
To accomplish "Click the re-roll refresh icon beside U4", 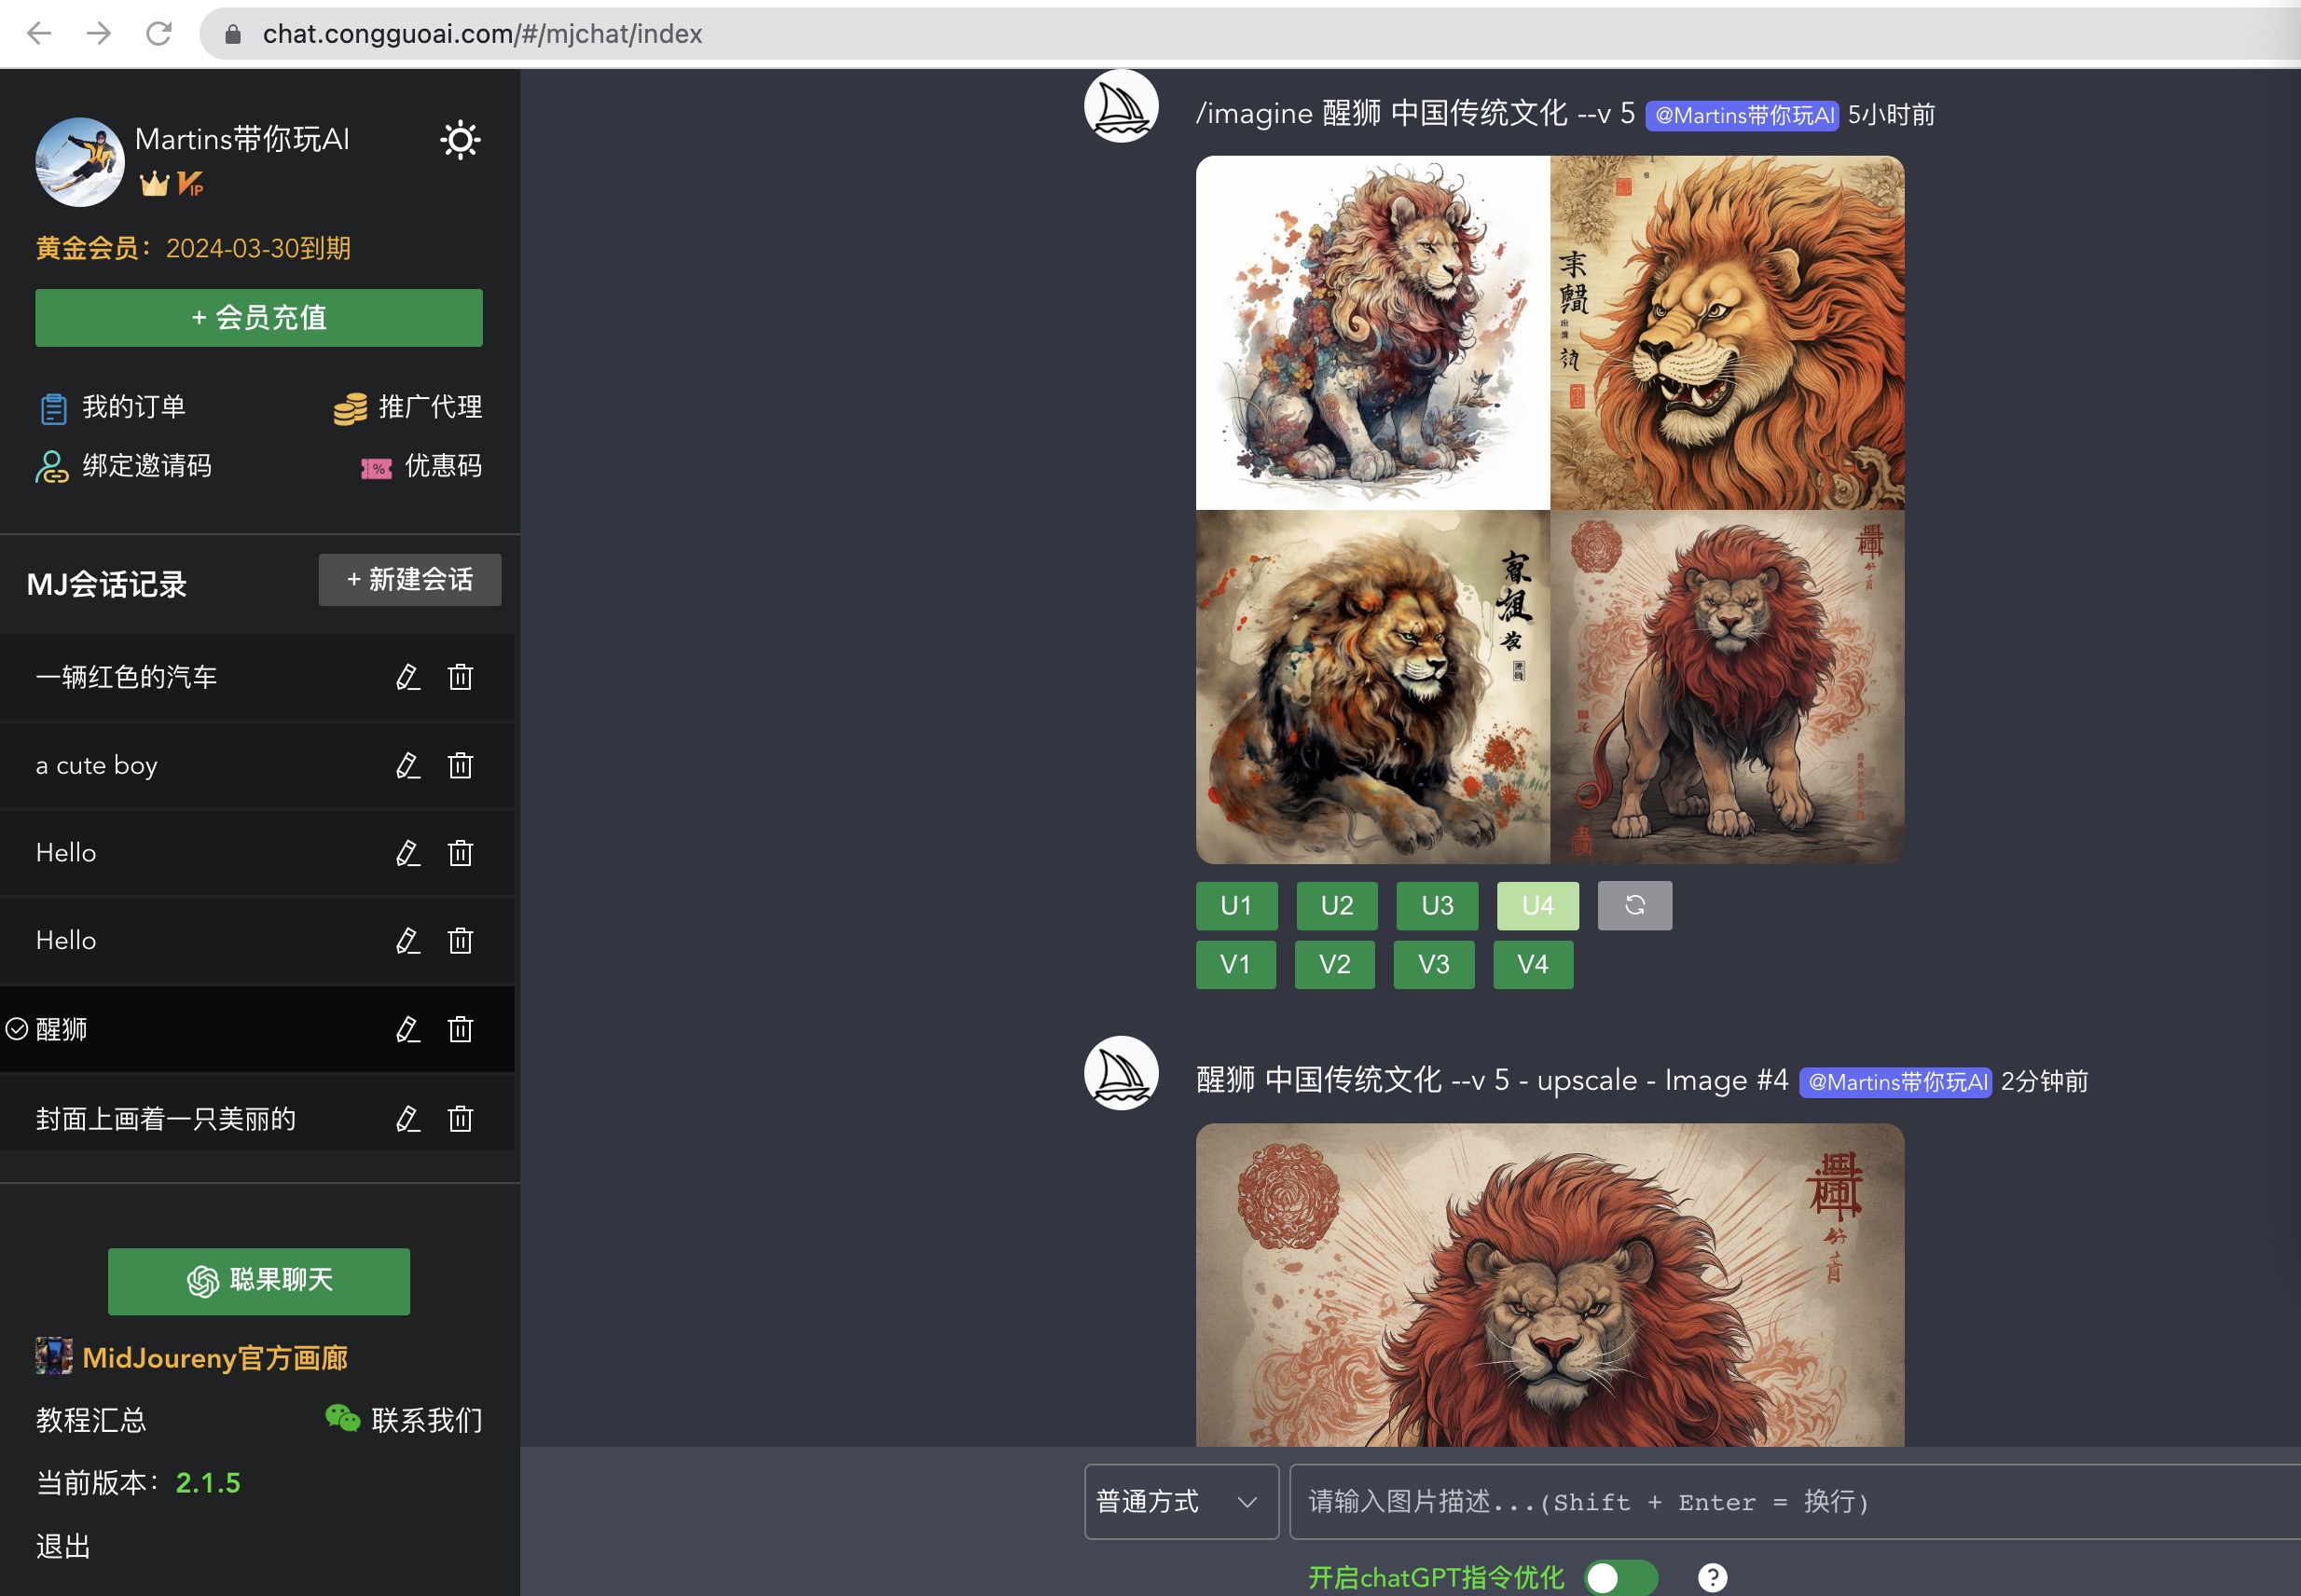I will pos(1634,905).
